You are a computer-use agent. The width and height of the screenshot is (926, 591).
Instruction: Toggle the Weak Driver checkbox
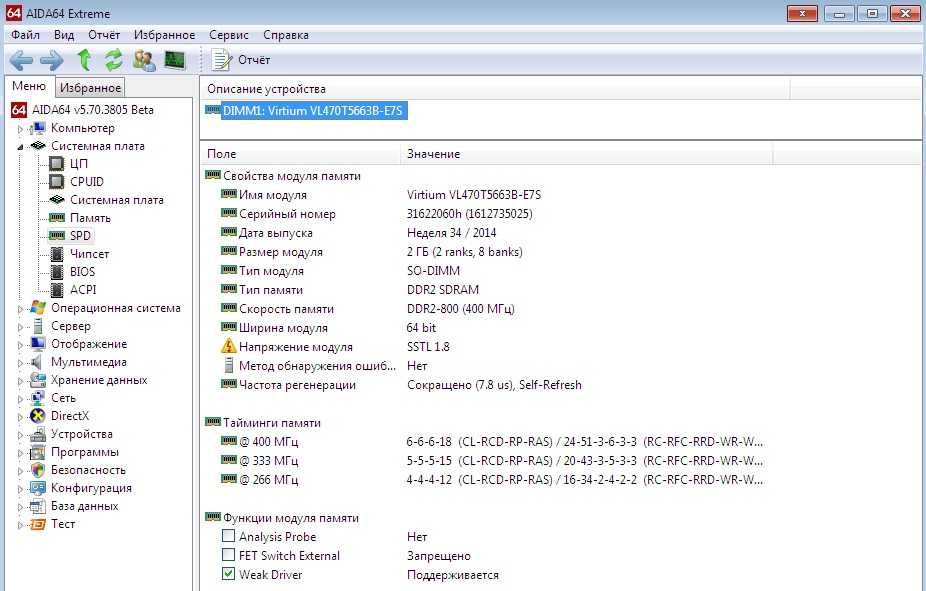(228, 574)
